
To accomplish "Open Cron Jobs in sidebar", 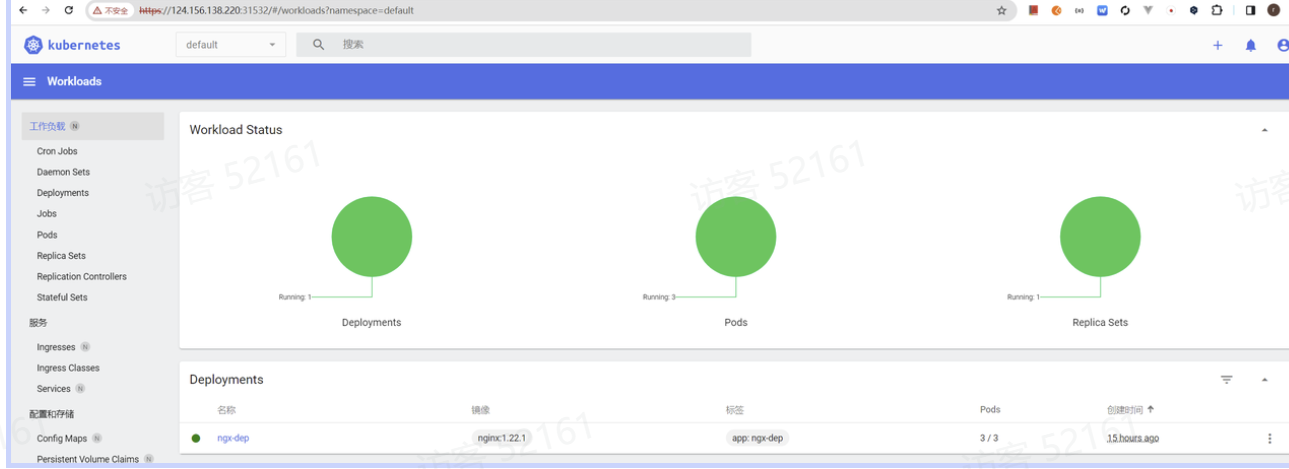I will pos(57,151).
